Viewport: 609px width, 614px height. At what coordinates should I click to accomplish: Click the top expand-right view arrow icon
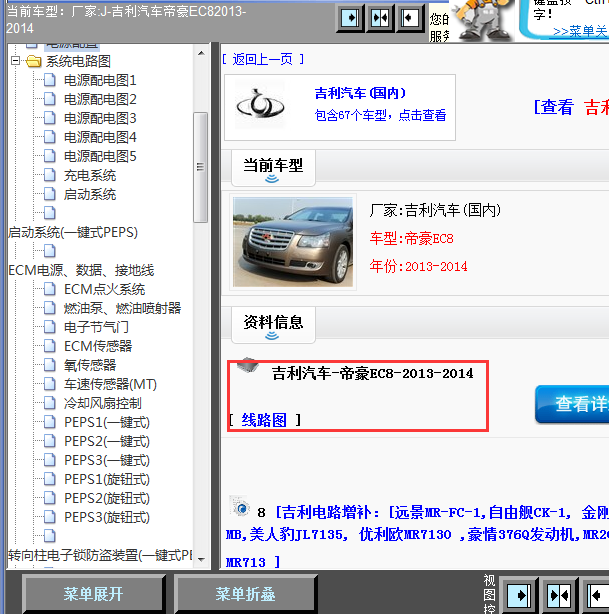point(350,18)
